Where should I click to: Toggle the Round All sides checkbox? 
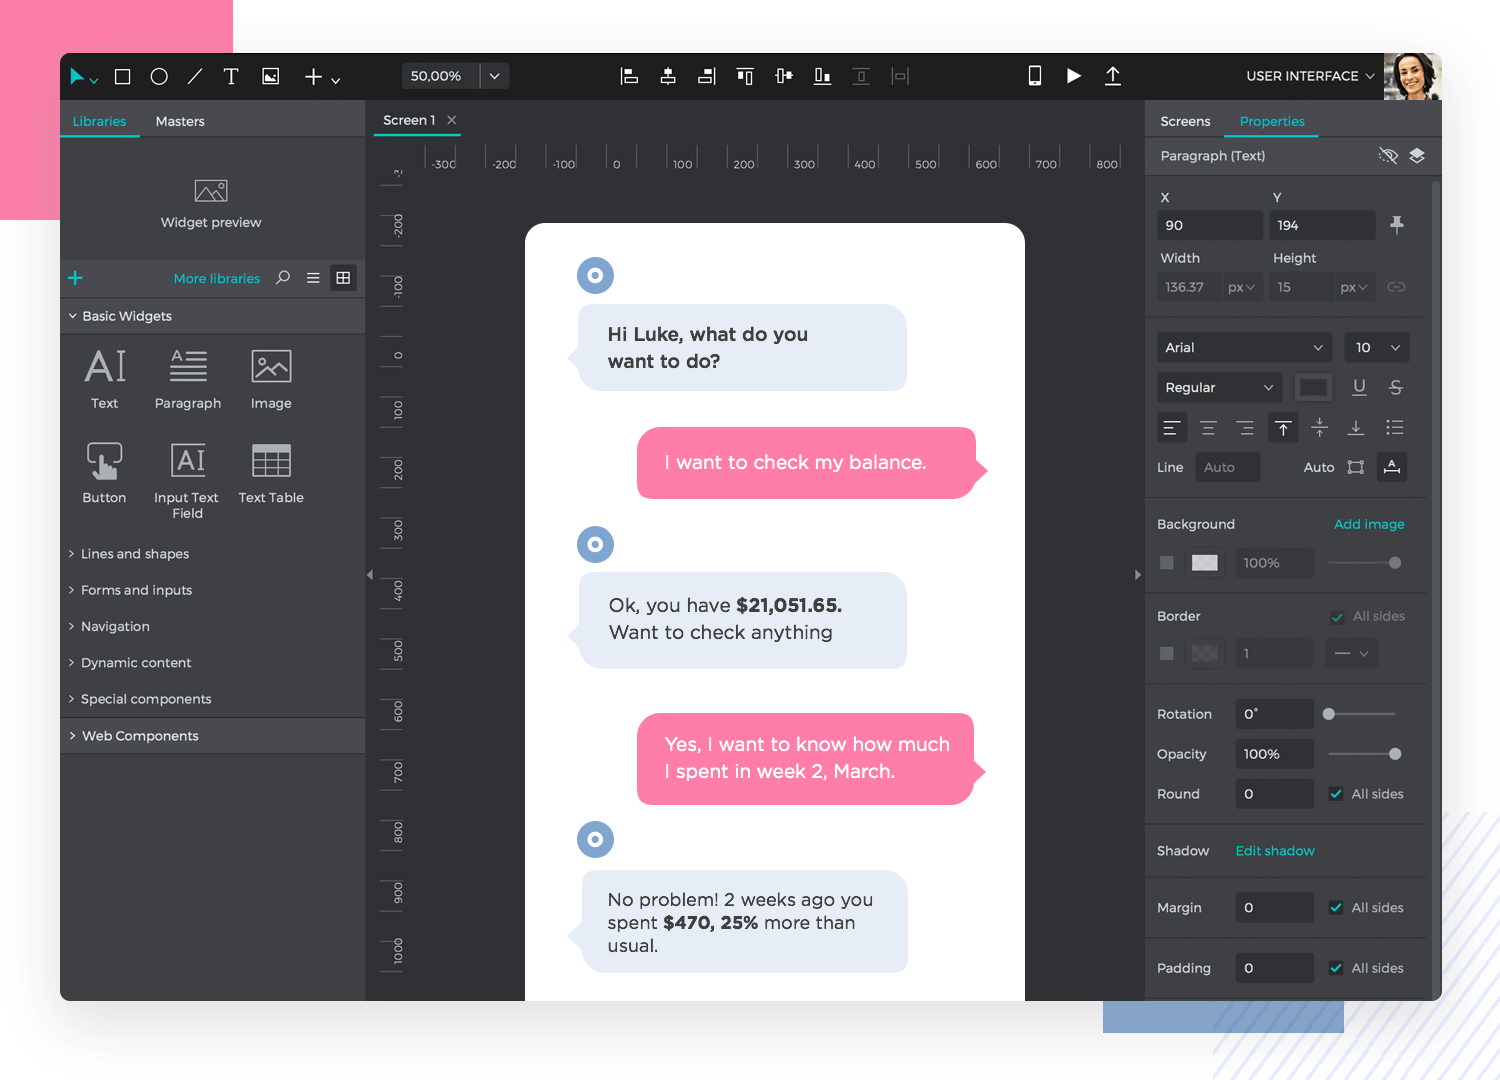pyautogui.click(x=1336, y=794)
